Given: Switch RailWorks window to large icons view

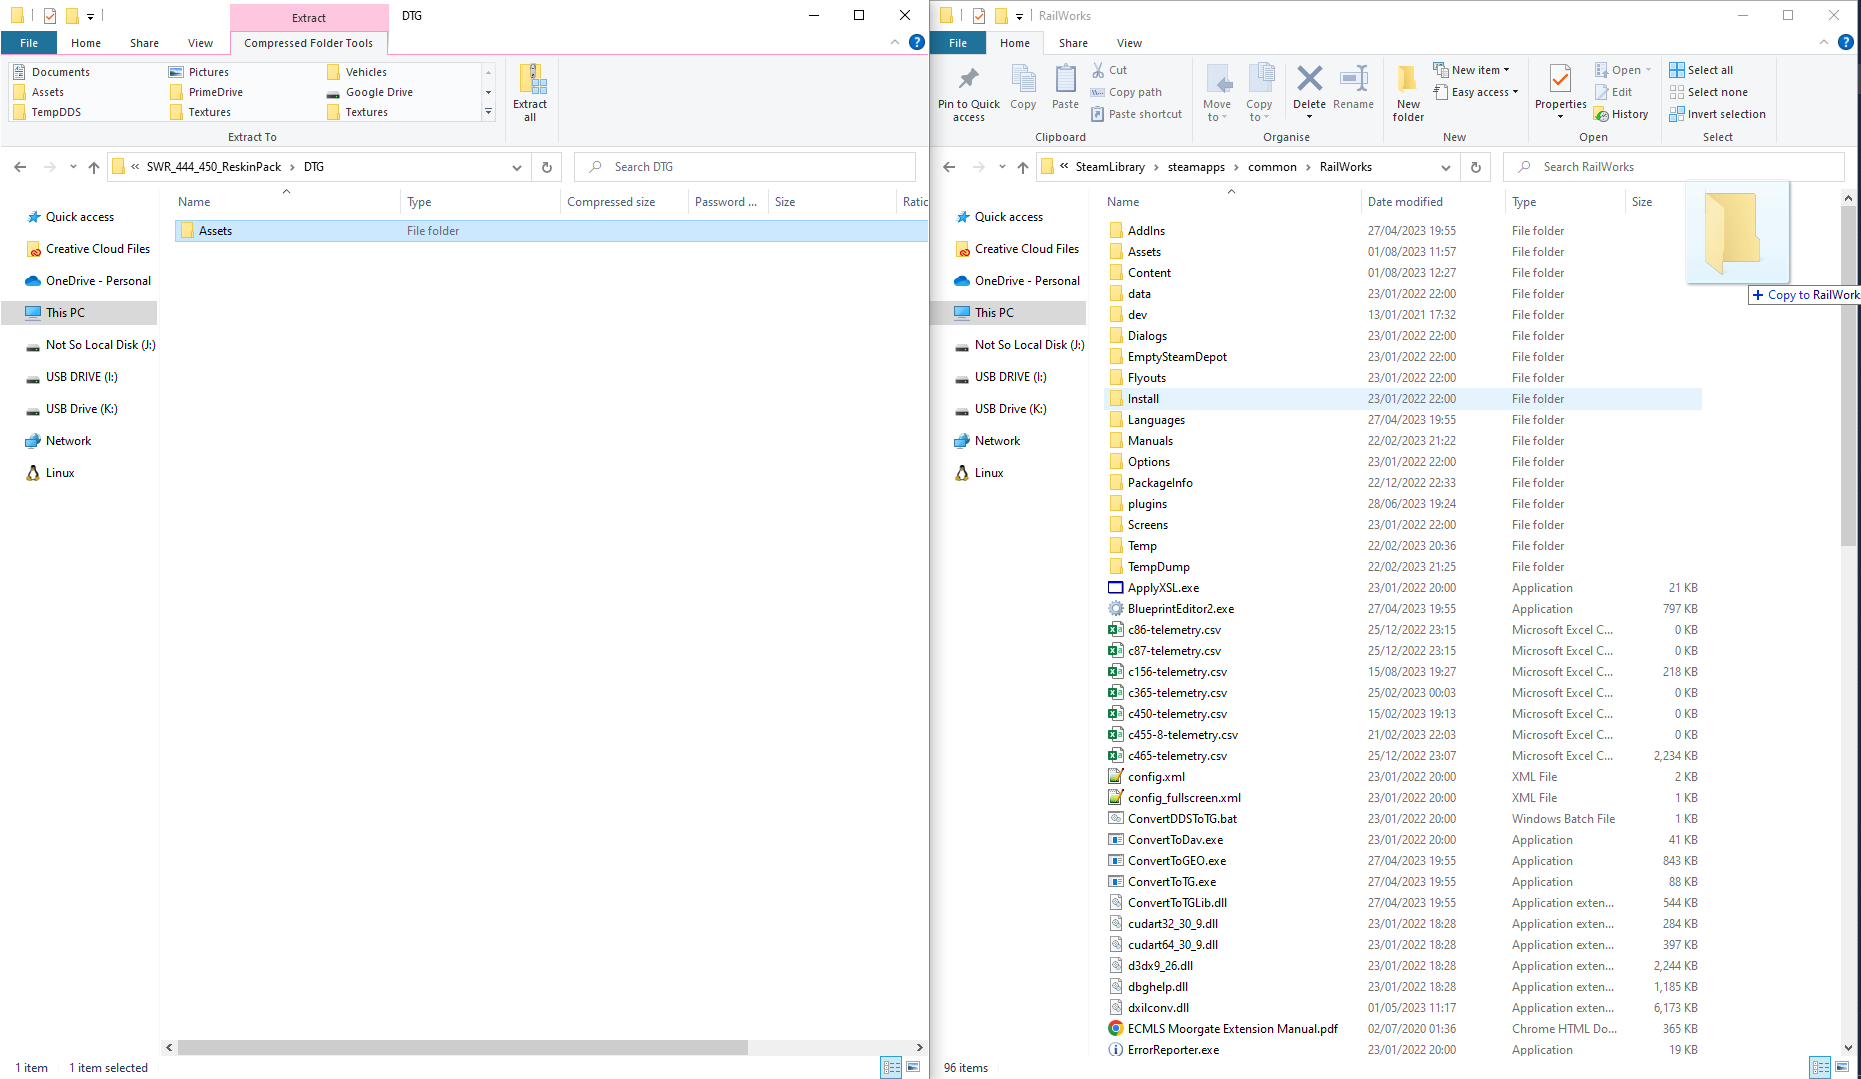Looking at the screenshot, I should (1842, 1067).
